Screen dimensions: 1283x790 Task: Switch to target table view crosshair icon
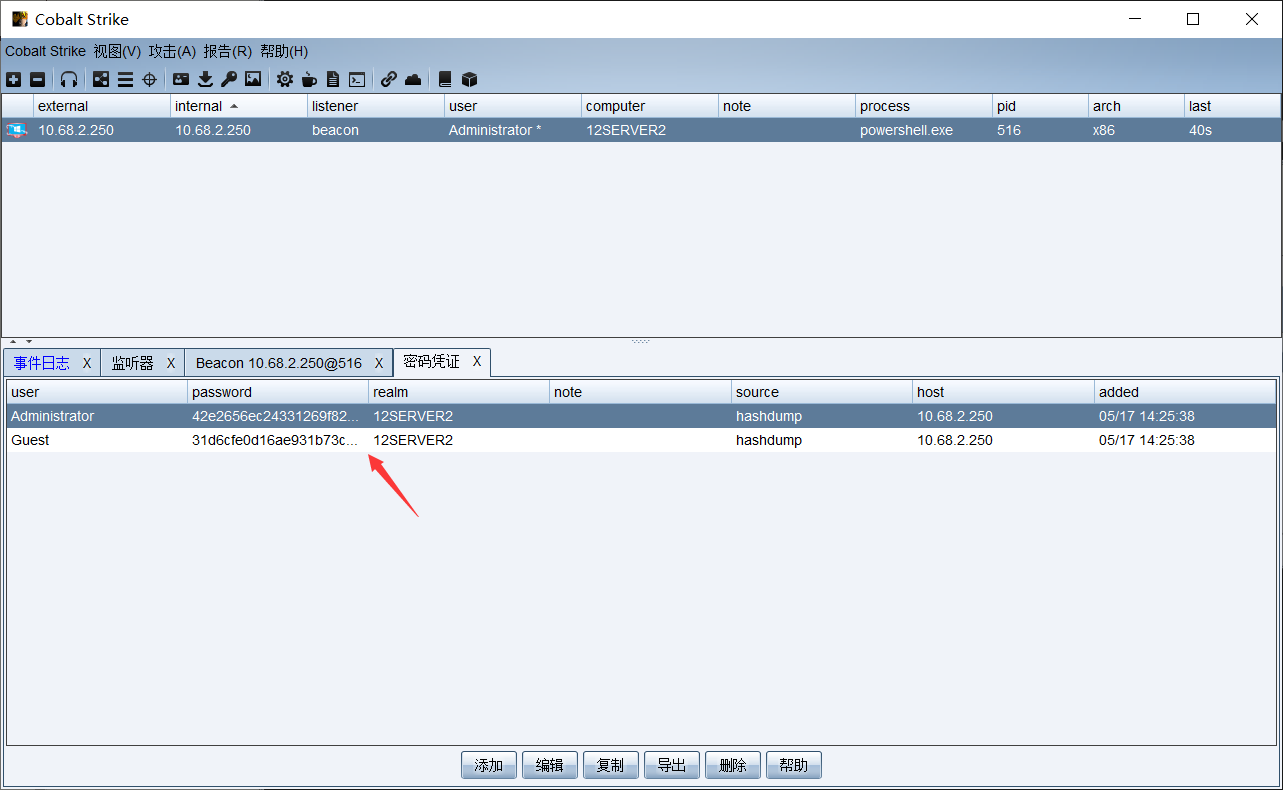[x=149, y=79]
